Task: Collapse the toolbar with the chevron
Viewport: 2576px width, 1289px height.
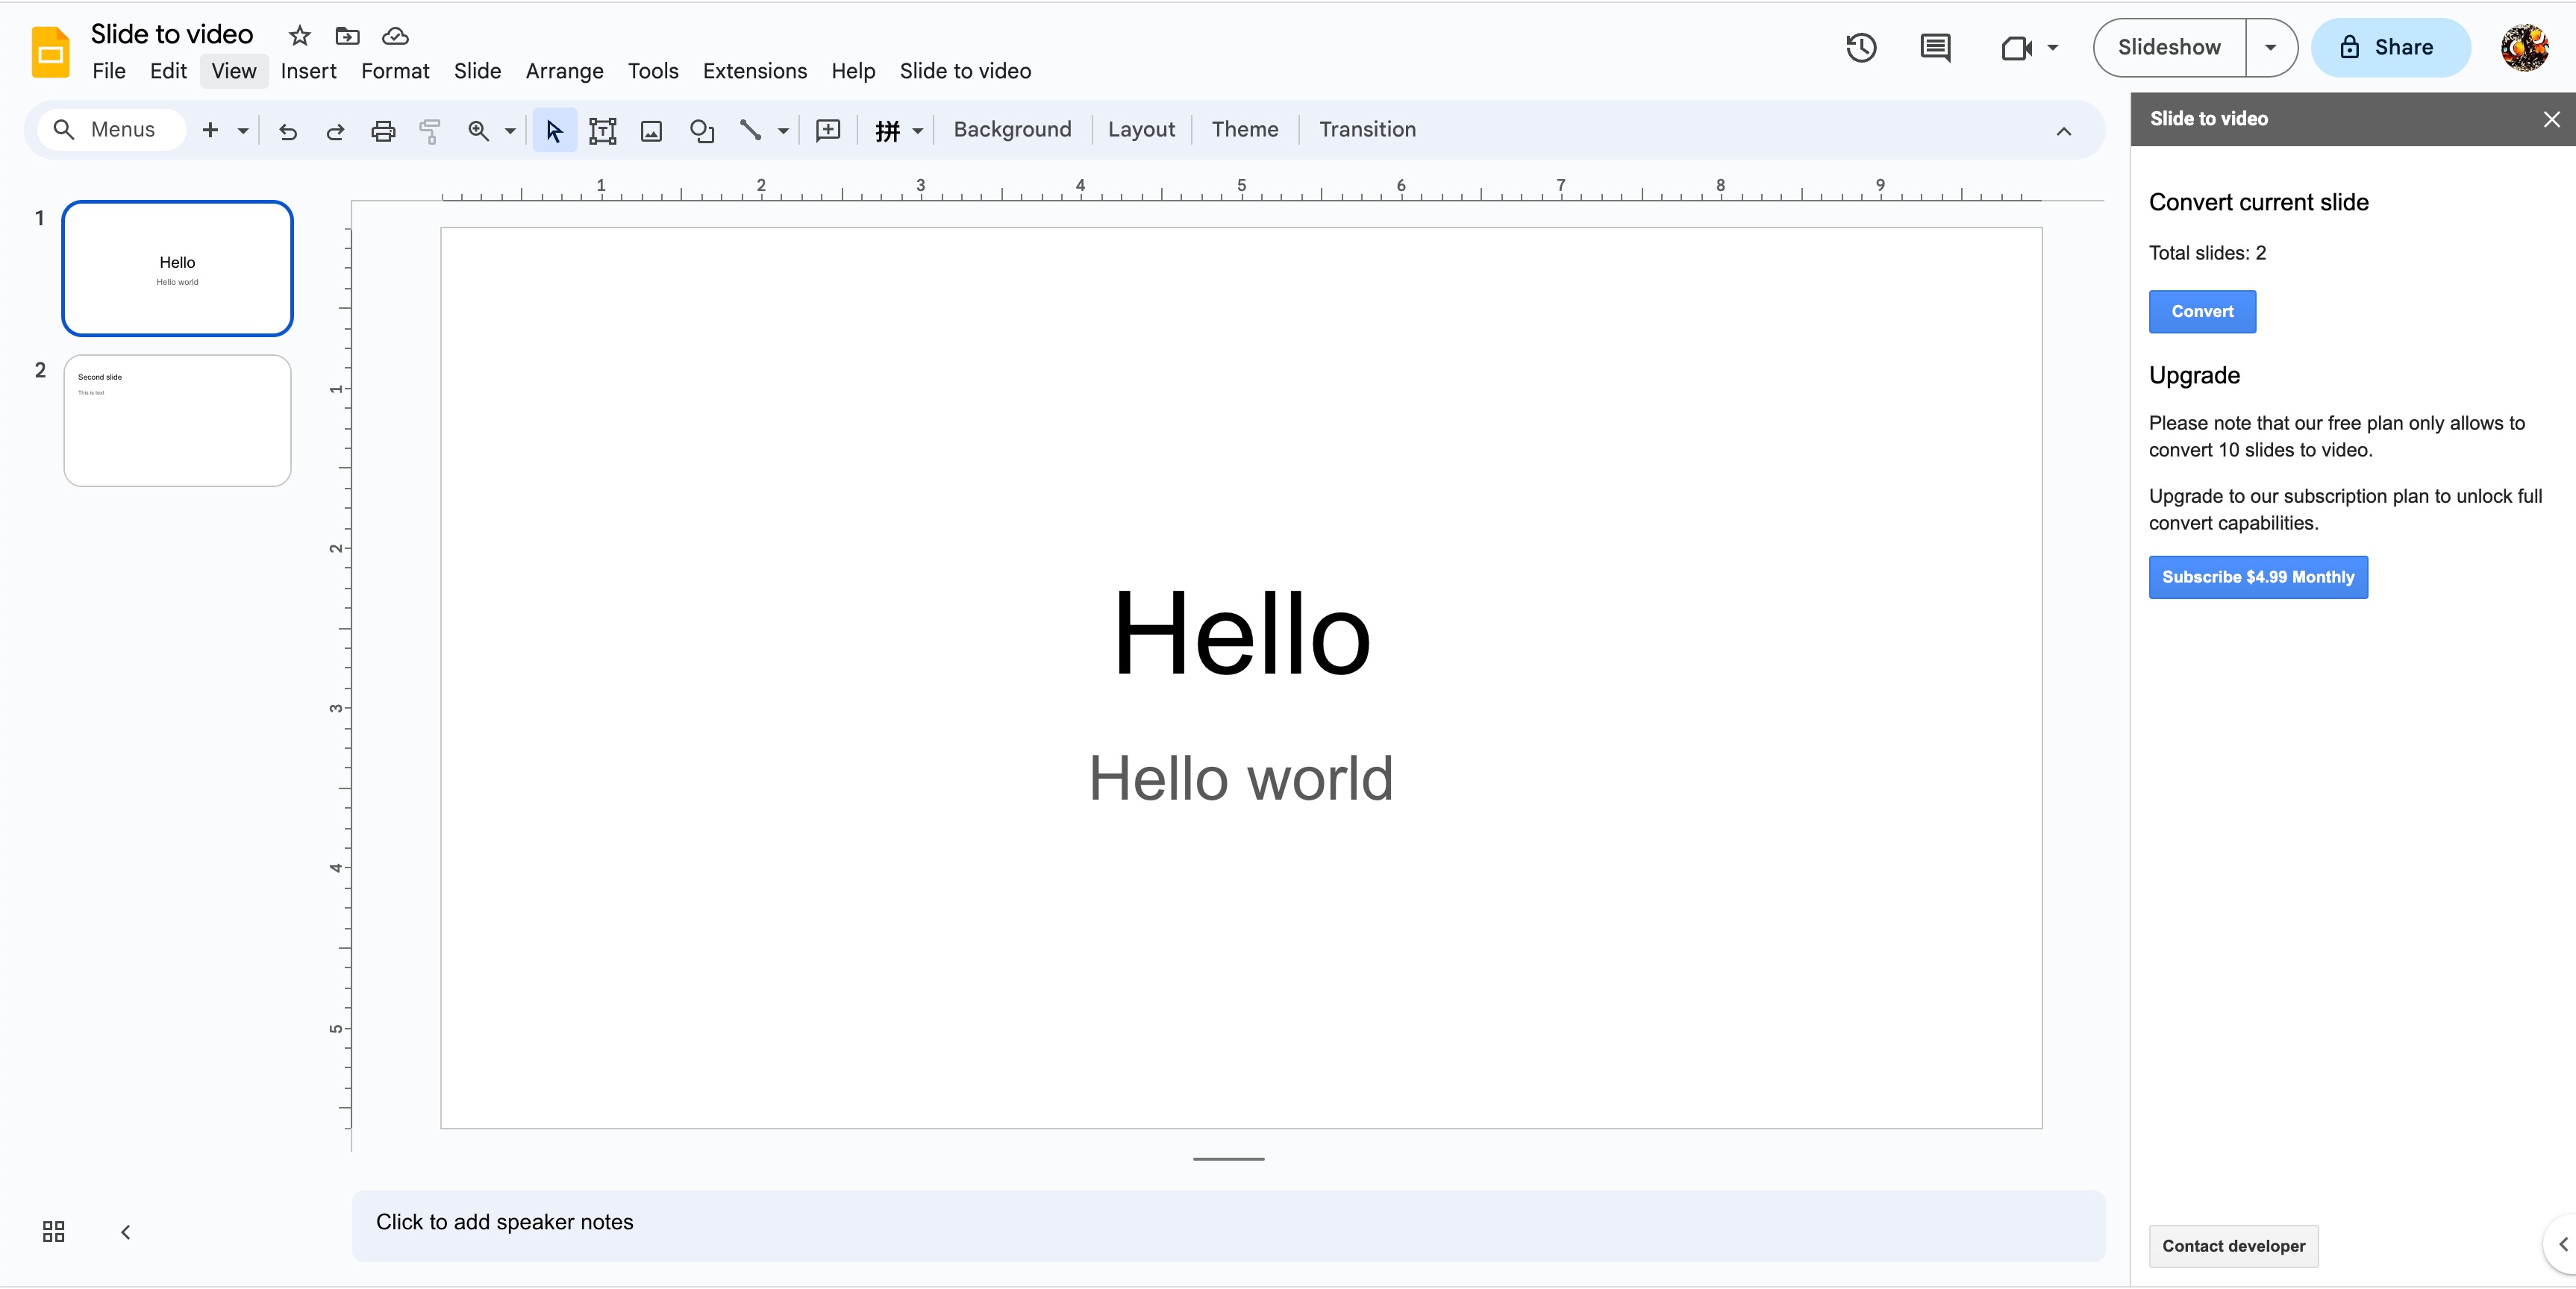Action: coord(2063,131)
